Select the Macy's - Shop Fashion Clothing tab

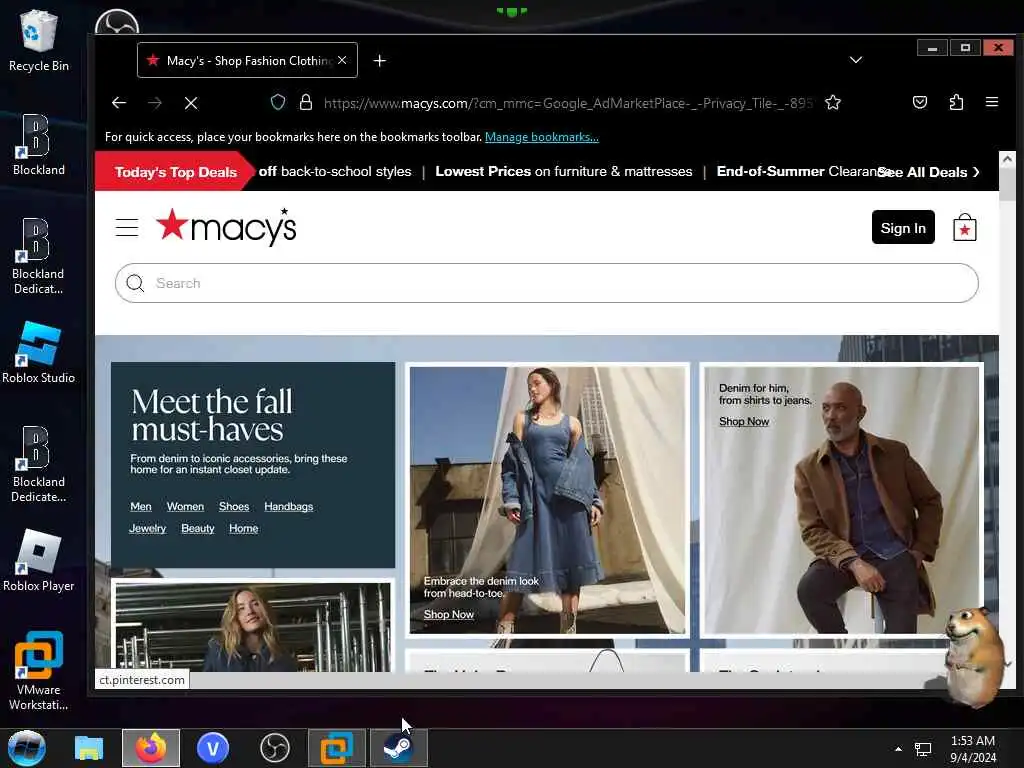(x=248, y=60)
